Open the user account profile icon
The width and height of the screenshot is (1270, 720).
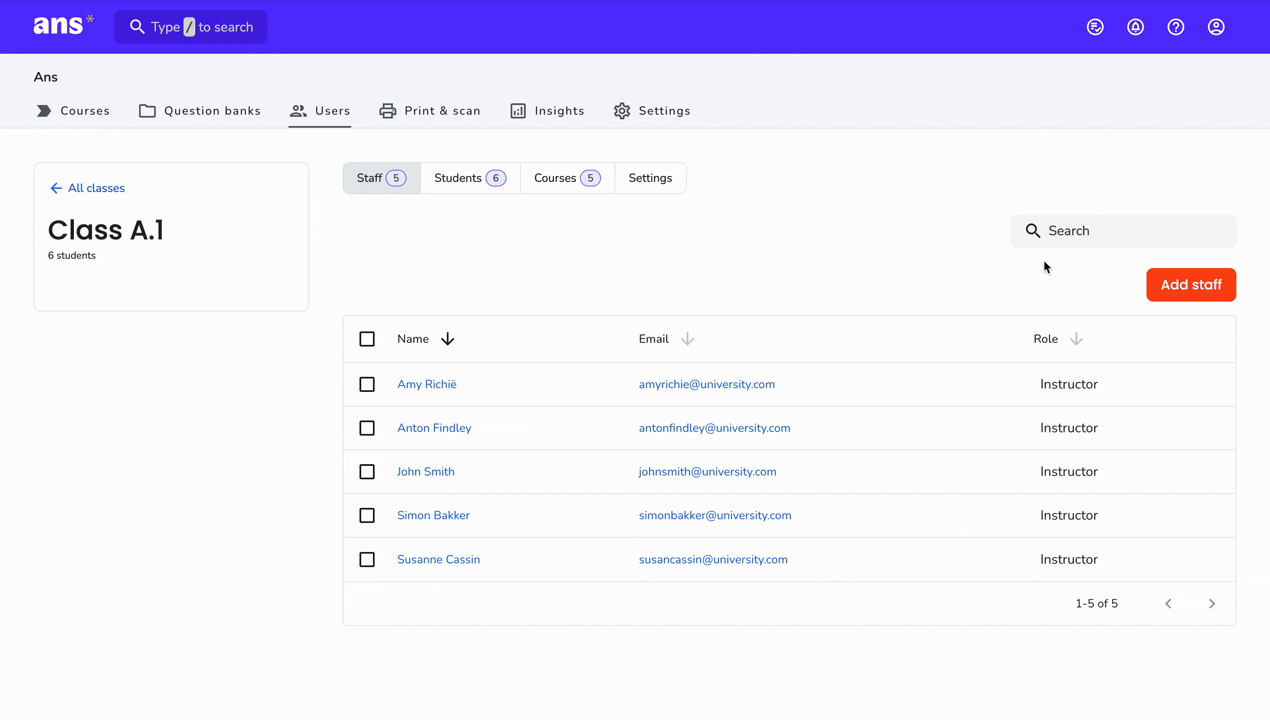[x=1216, y=27]
